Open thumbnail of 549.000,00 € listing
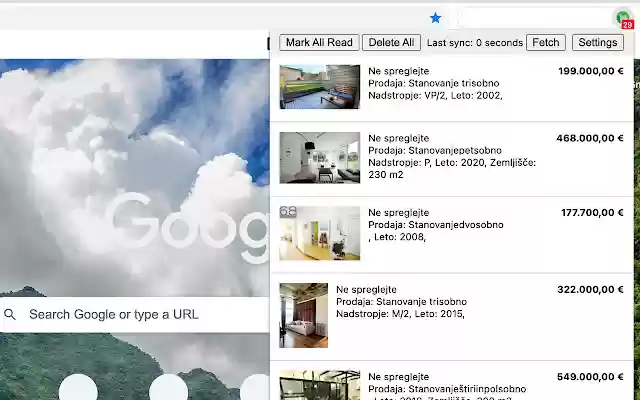 click(320, 385)
